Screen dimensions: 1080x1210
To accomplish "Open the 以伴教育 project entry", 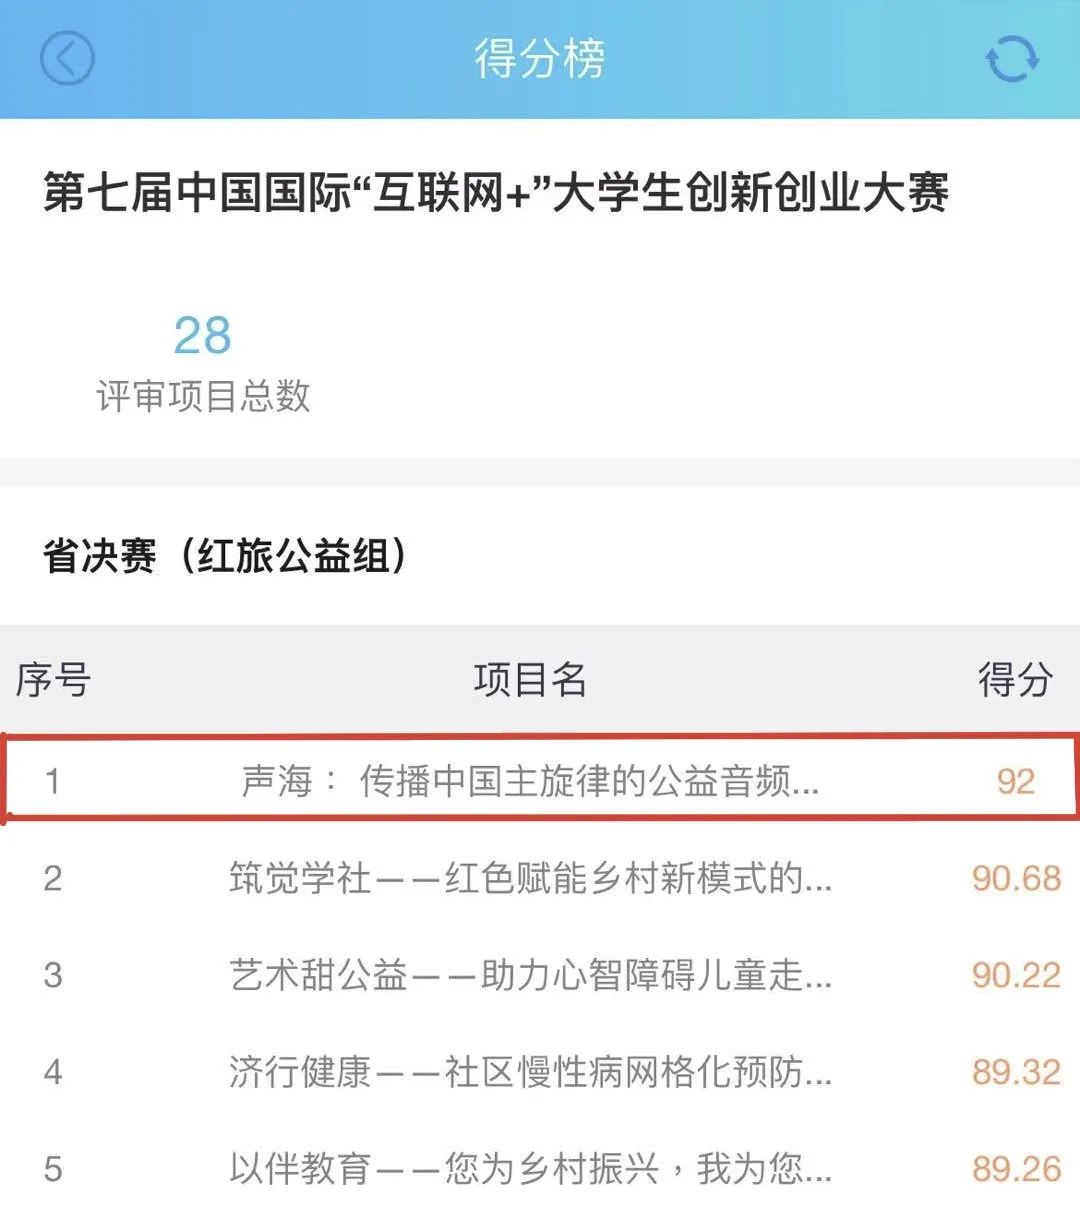I will [530, 1168].
